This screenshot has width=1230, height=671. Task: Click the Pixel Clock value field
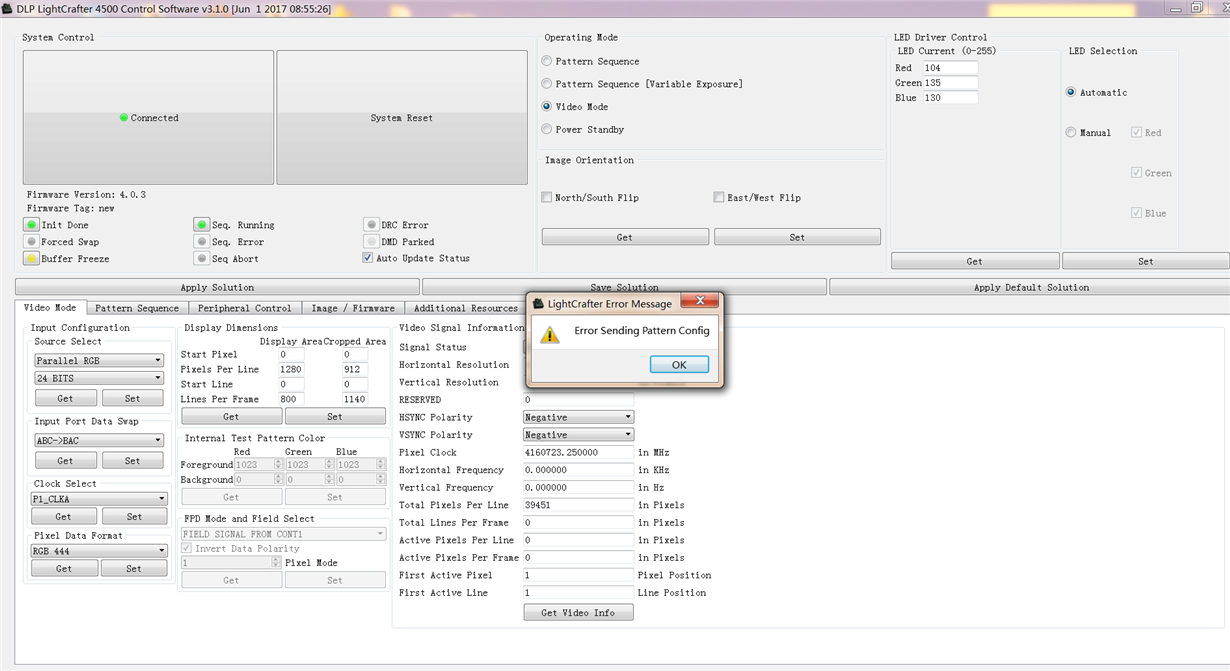pos(578,452)
